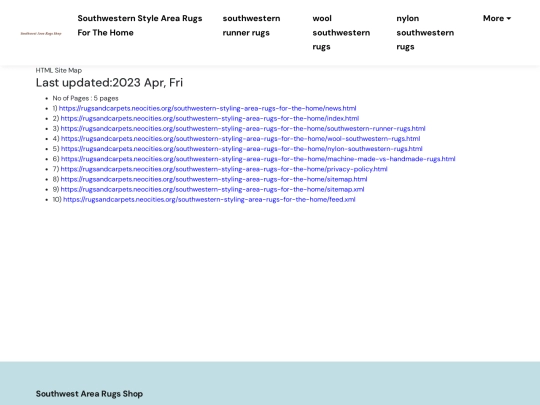Open the wool-southwestern-rugs.html link
The height and width of the screenshot is (405, 540).
pyautogui.click(x=240, y=139)
